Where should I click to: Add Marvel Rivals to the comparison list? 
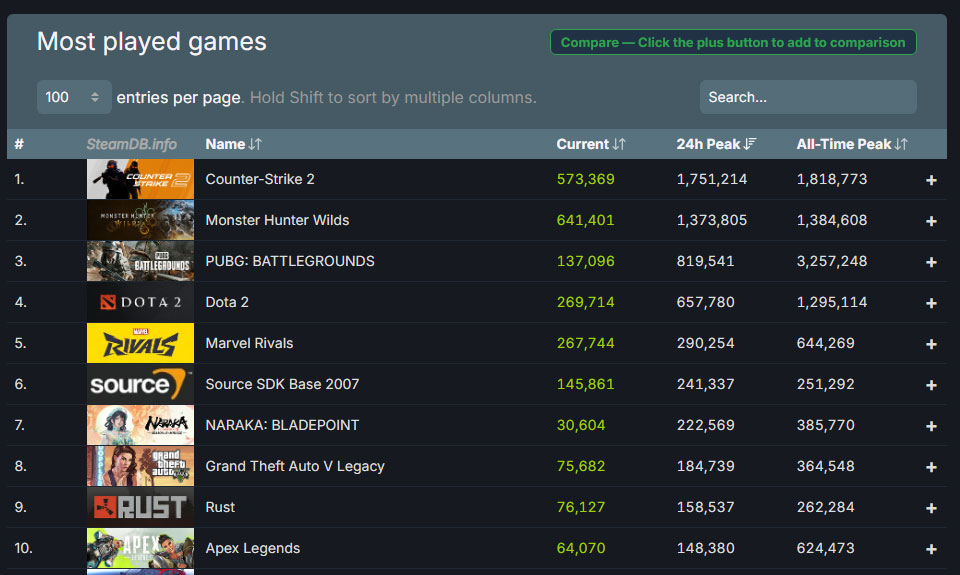[931, 344]
